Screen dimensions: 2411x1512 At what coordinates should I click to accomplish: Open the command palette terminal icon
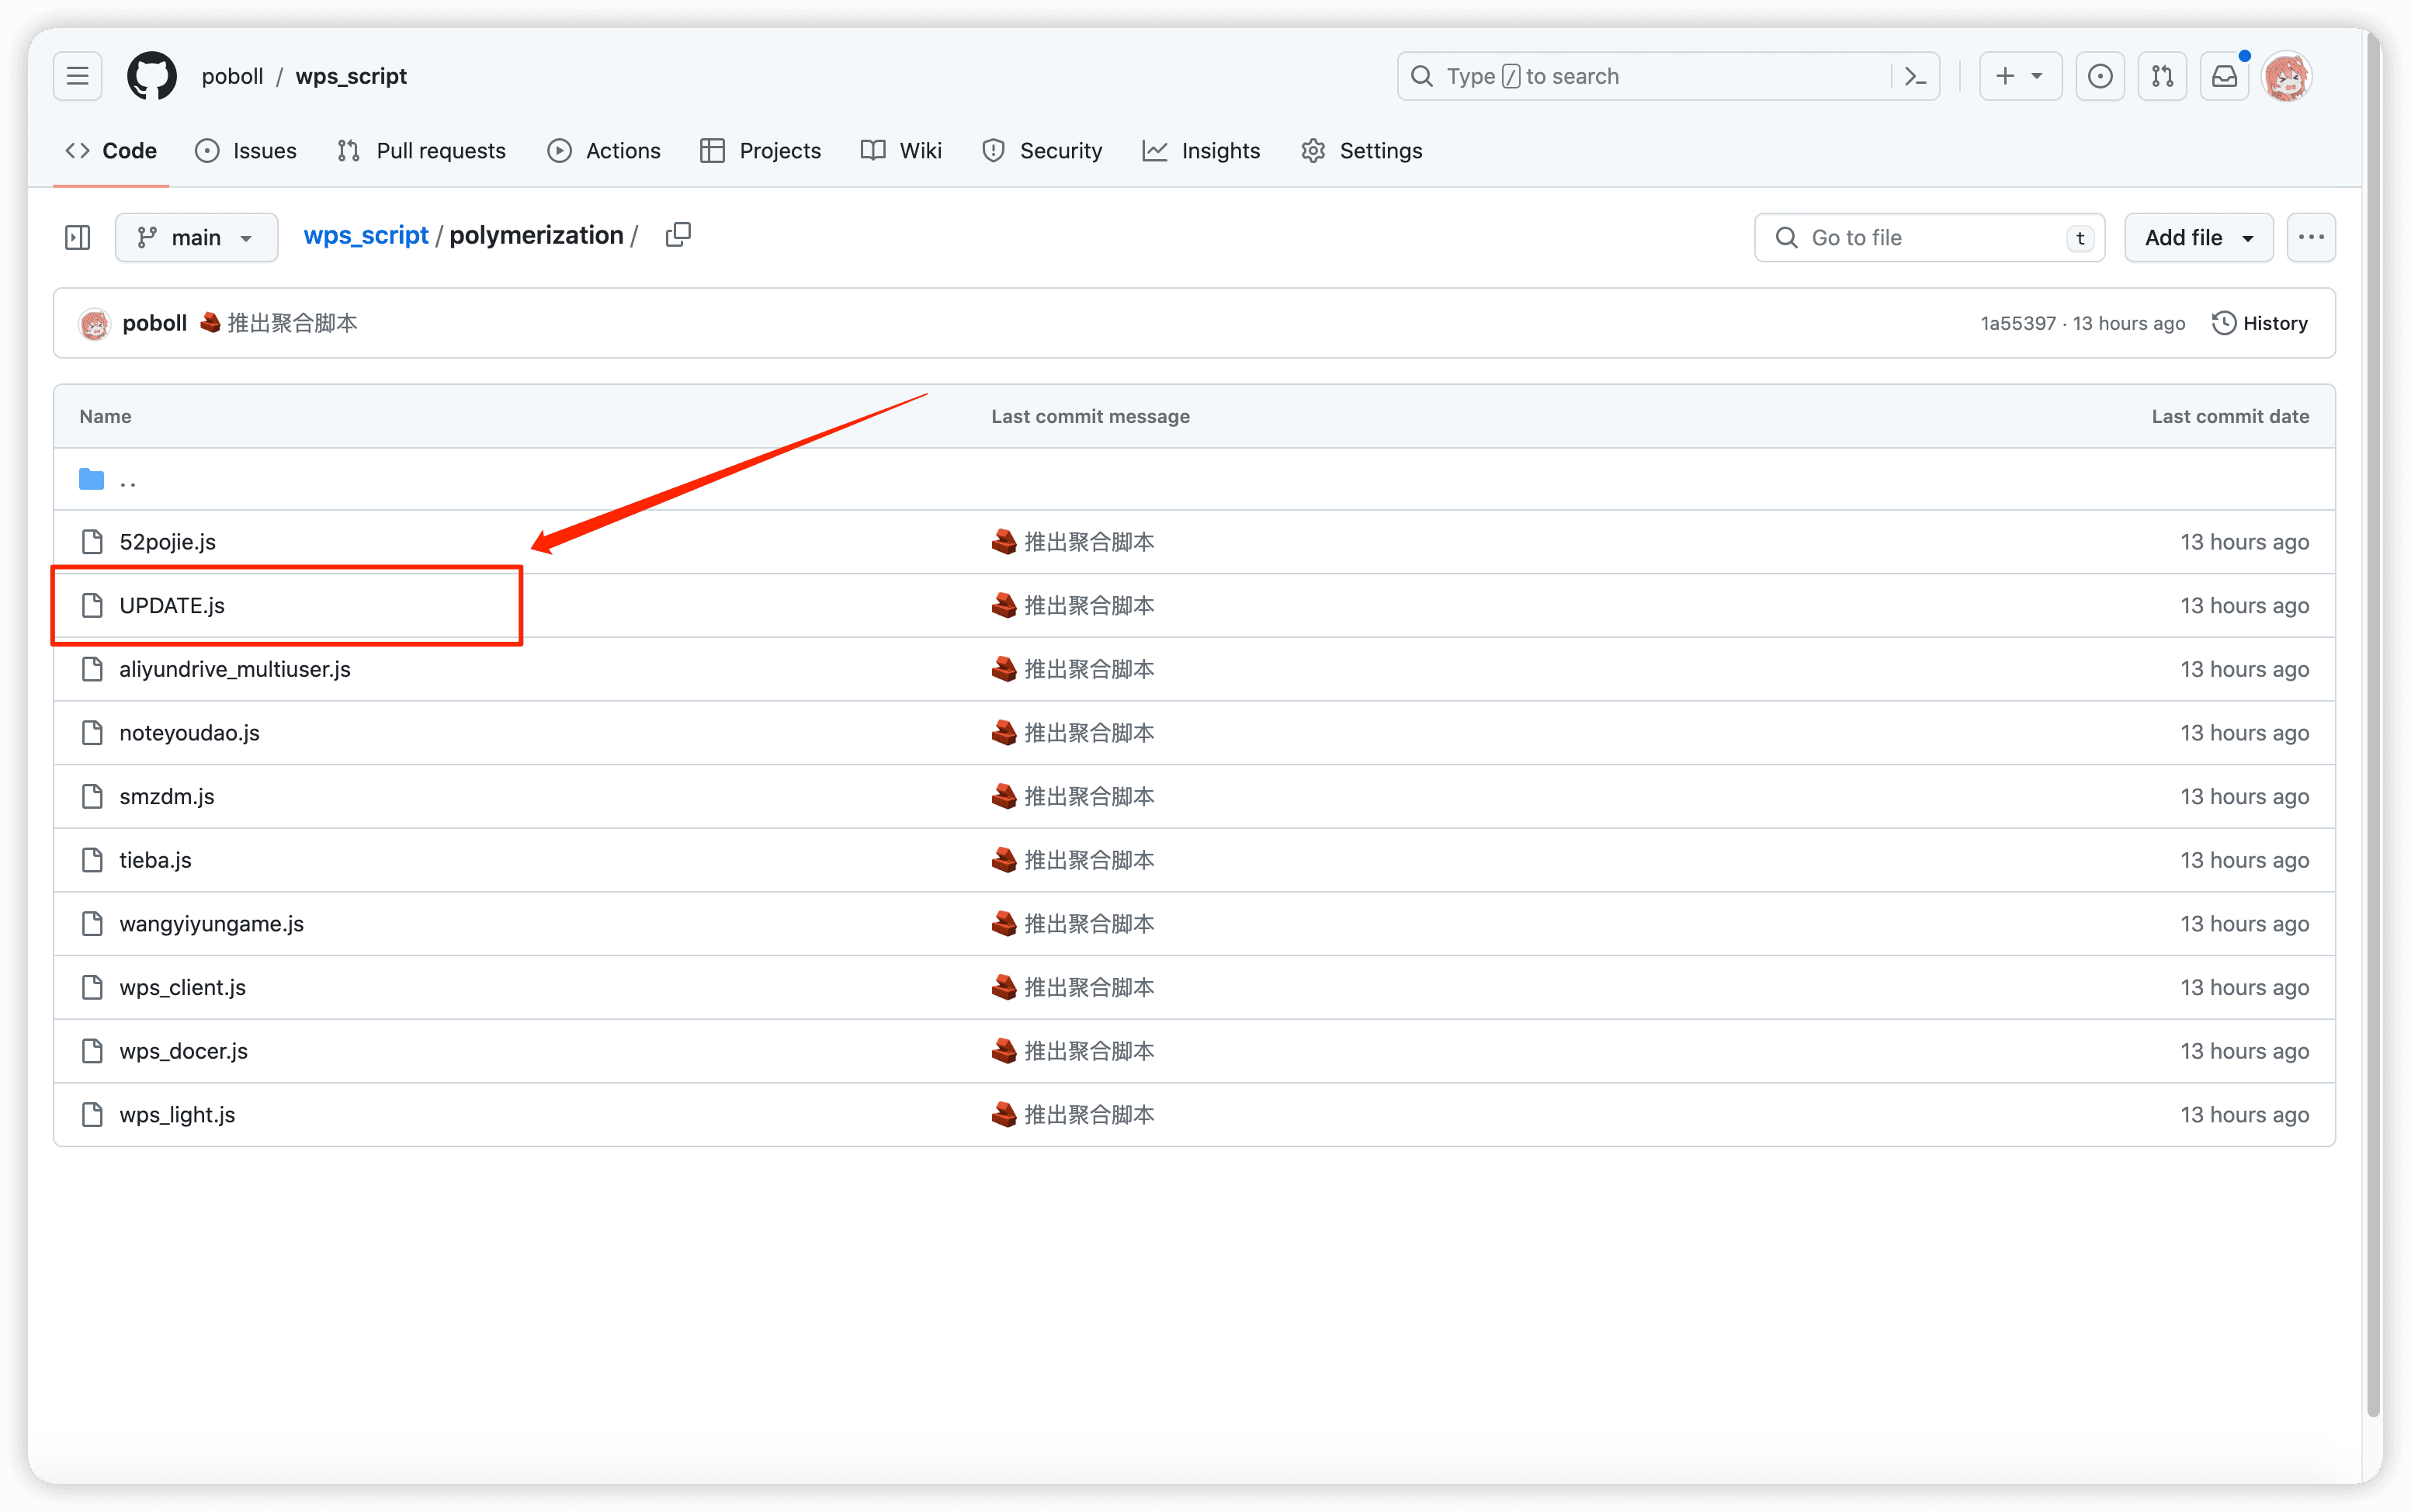(1915, 75)
